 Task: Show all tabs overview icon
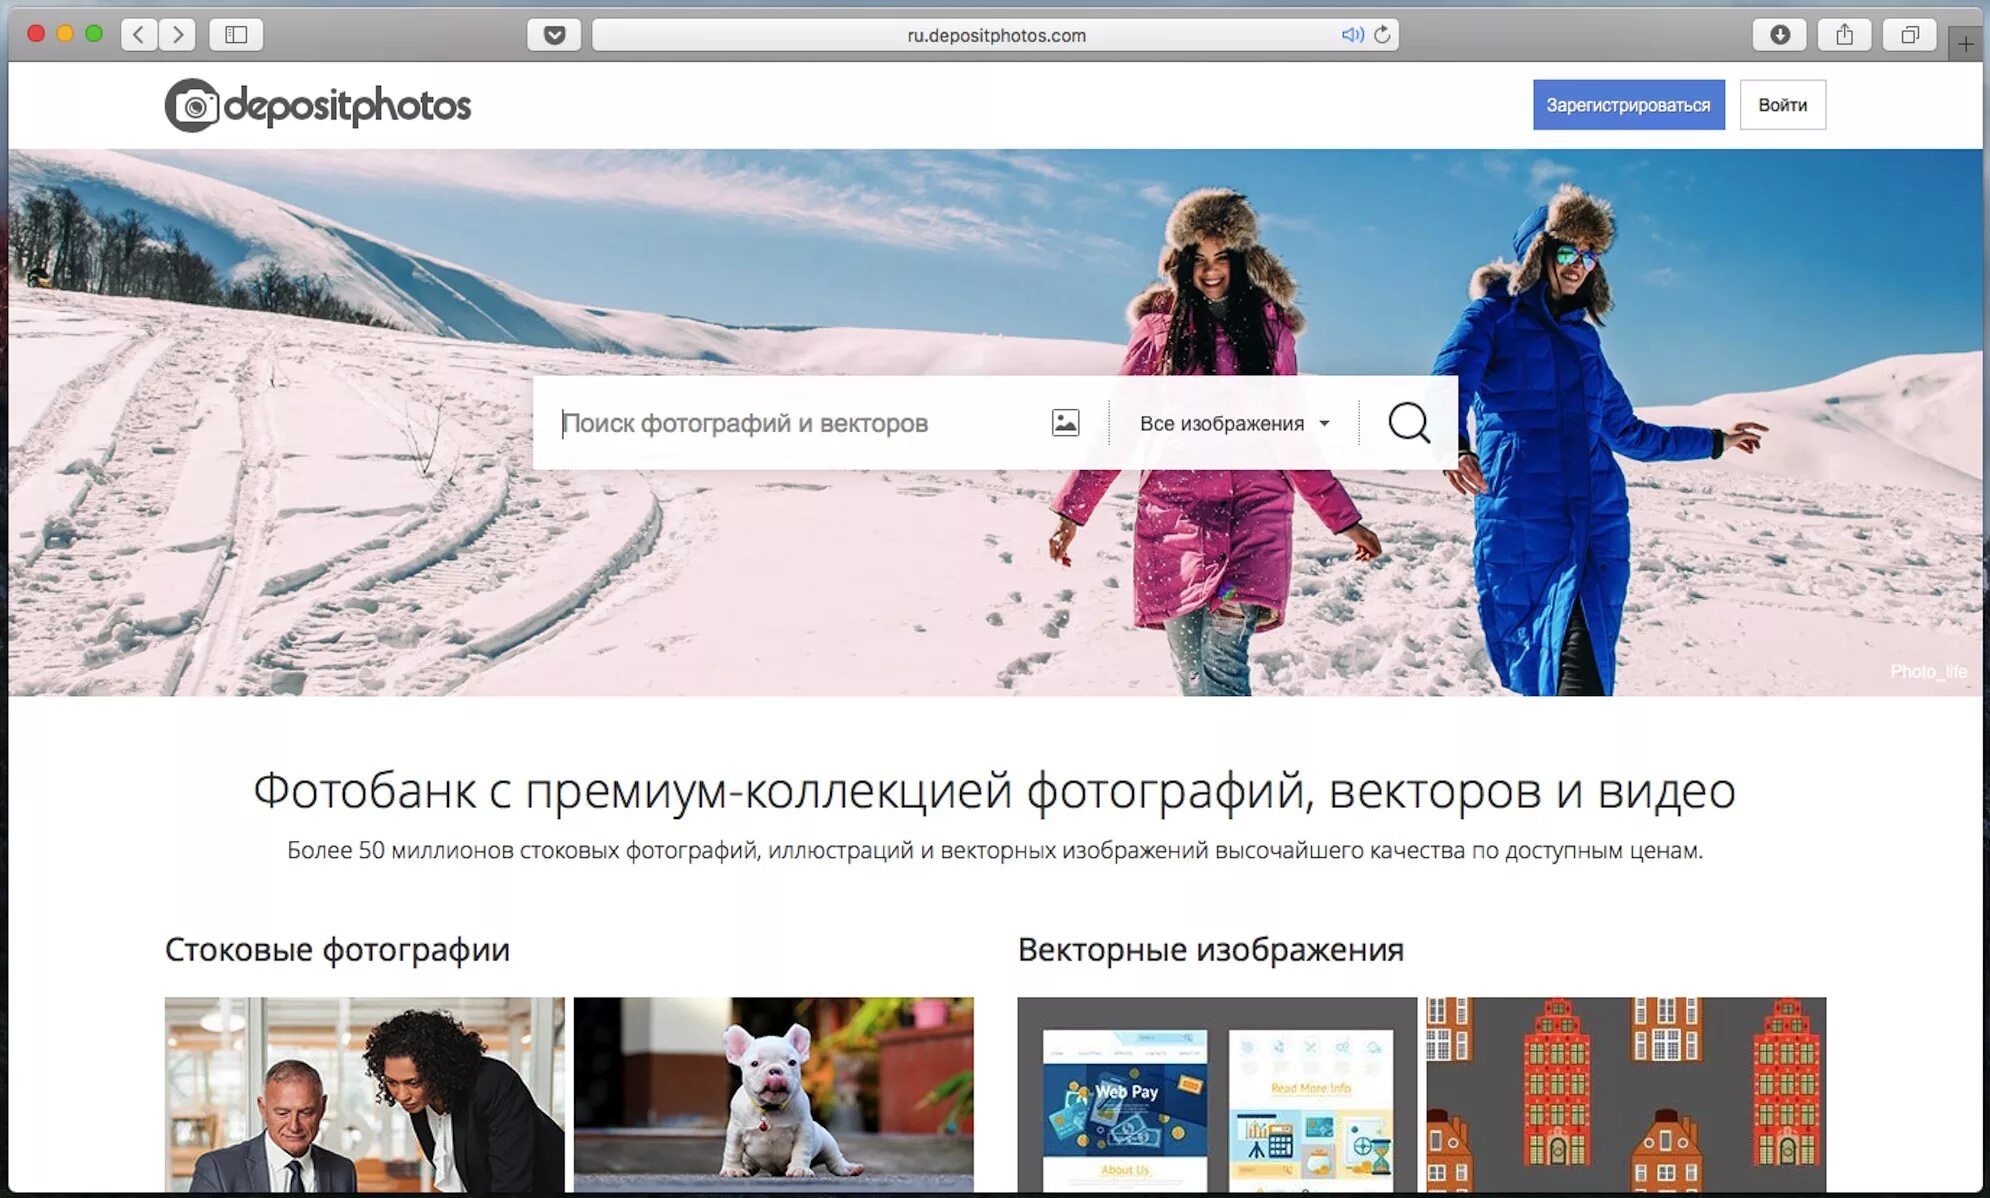(1909, 35)
